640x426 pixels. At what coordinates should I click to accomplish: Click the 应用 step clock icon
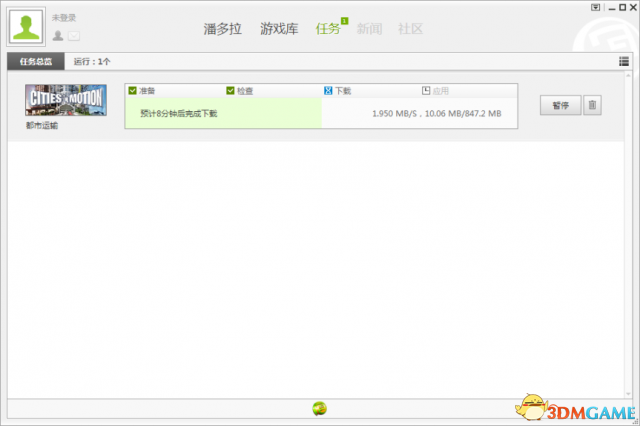(426, 91)
